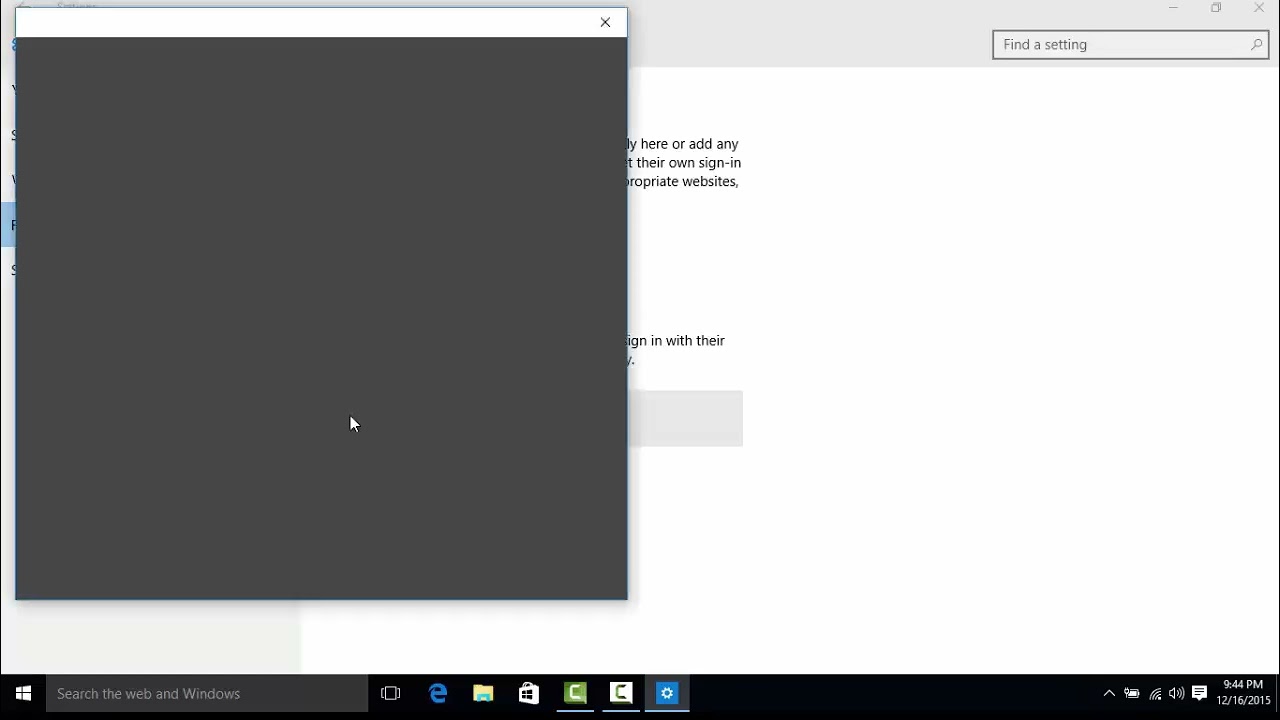Open the Action Center notifications icon

1200,693
